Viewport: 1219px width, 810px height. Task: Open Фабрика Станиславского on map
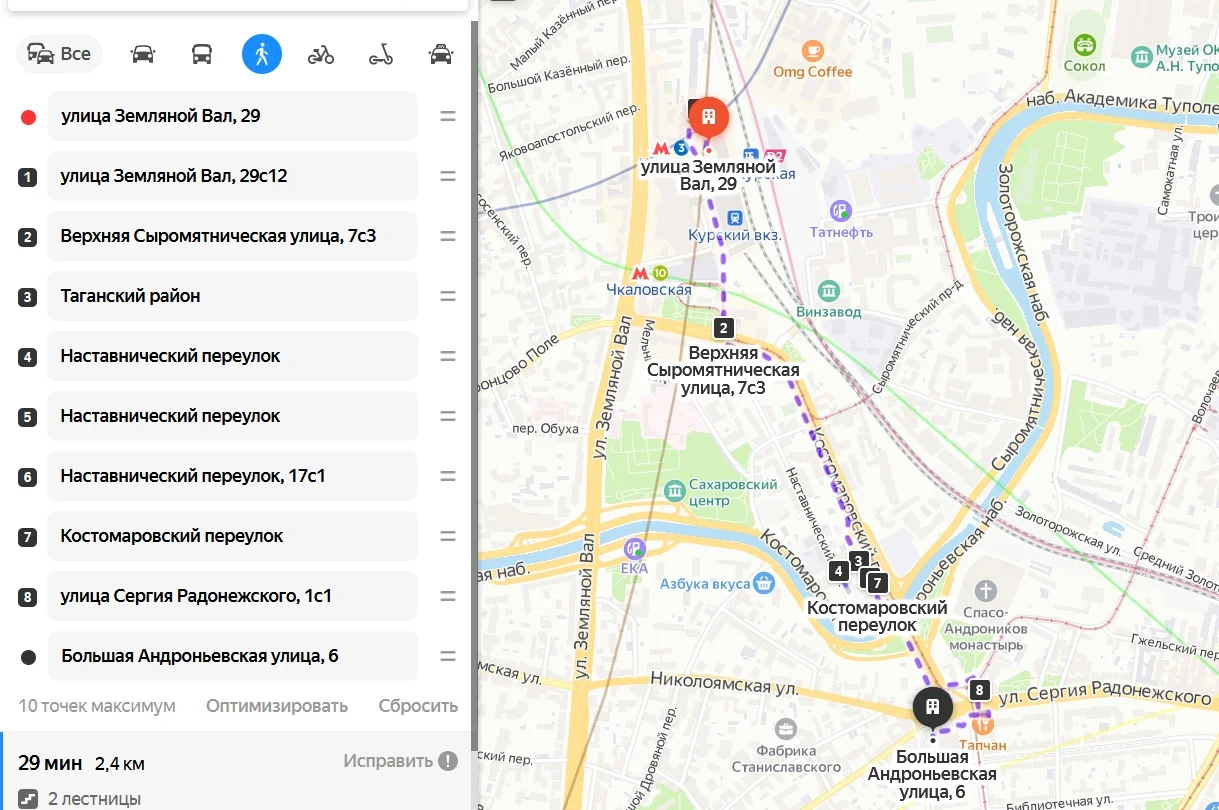click(787, 728)
